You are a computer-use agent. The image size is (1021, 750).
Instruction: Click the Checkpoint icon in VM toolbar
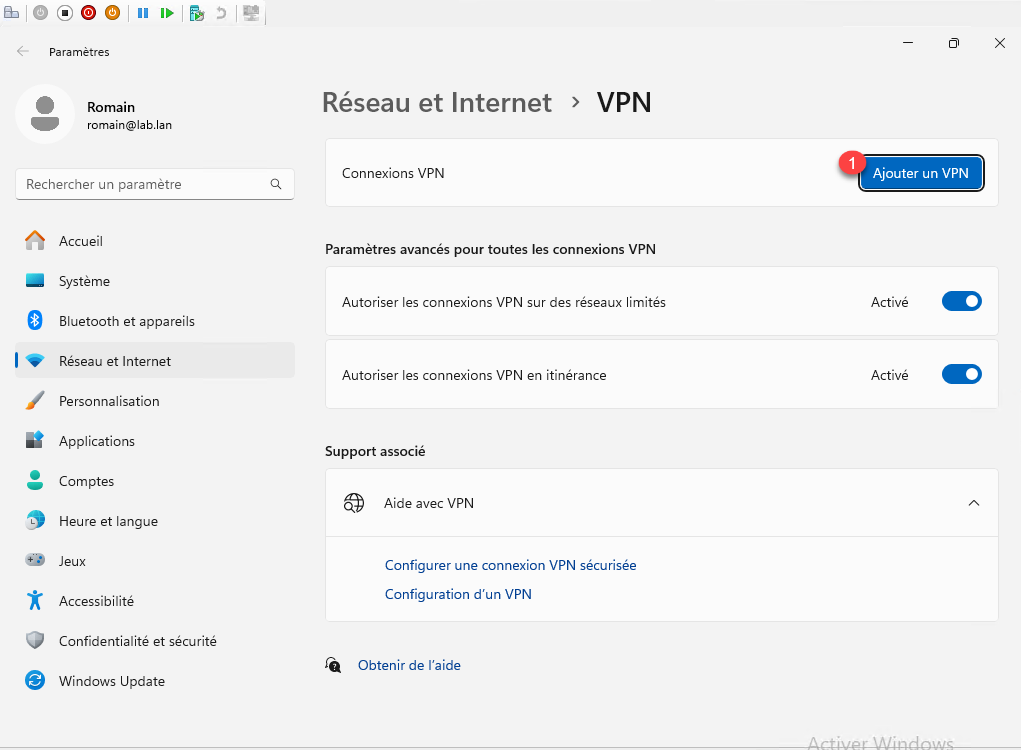click(x=197, y=13)
